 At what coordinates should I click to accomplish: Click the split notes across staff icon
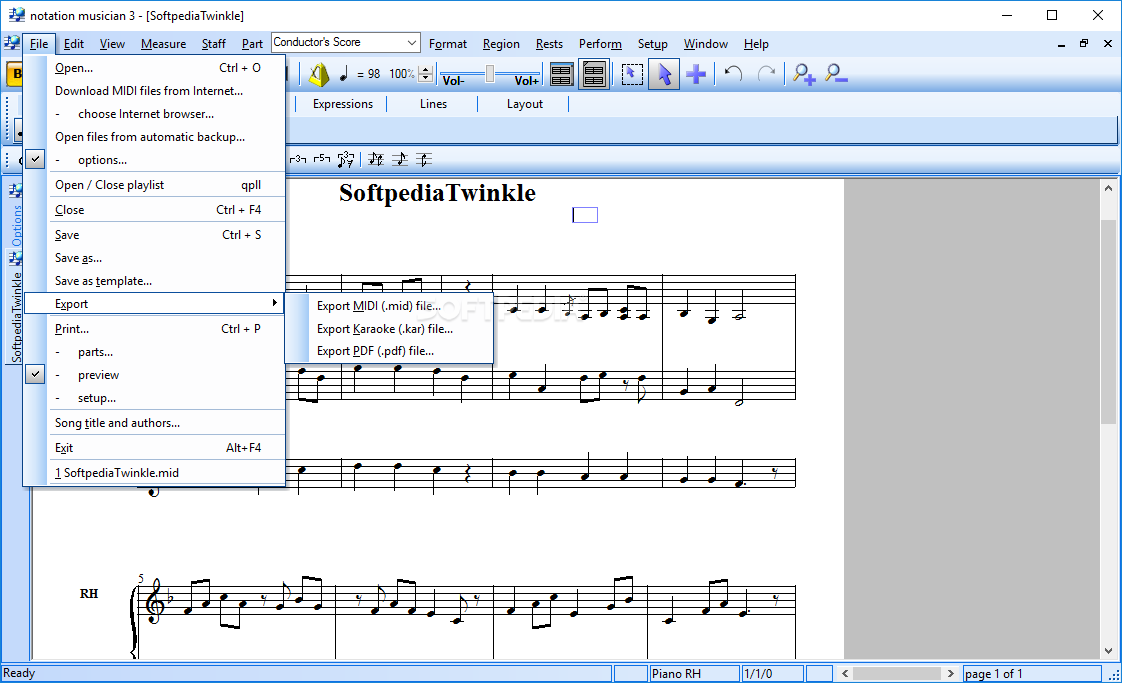[x=376, y=159]
